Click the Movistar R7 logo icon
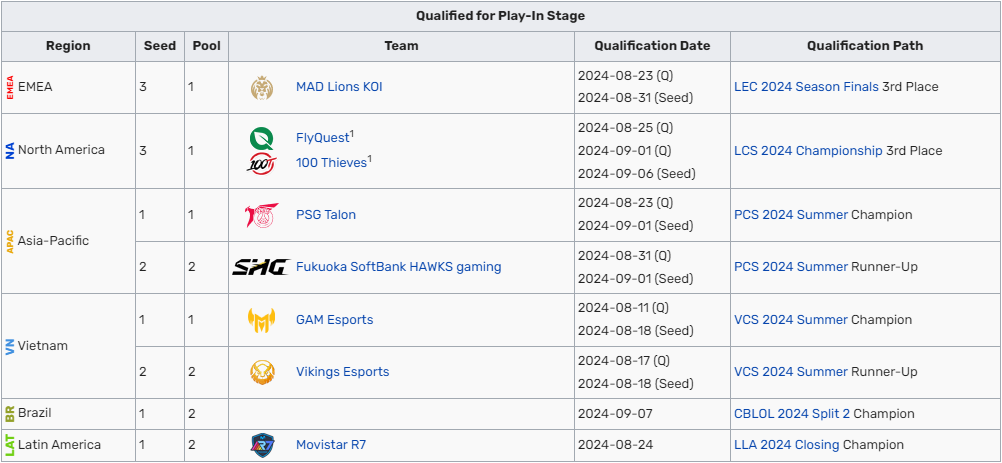This screenshot has height=463, width=1002. pyautogui.click(x=262, y=445)
